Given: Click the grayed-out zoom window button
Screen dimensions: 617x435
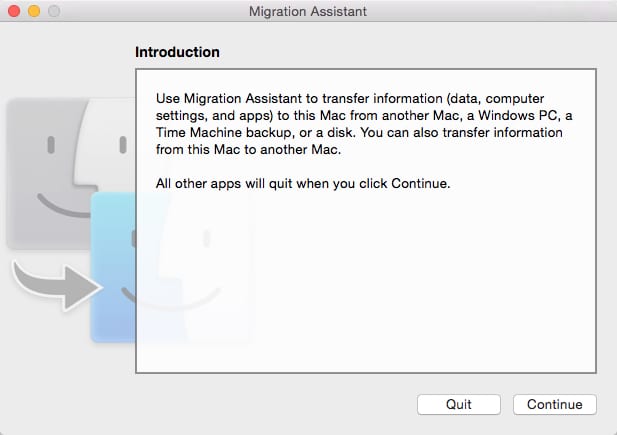Looking at the screenshot, I should click(53, 11).
